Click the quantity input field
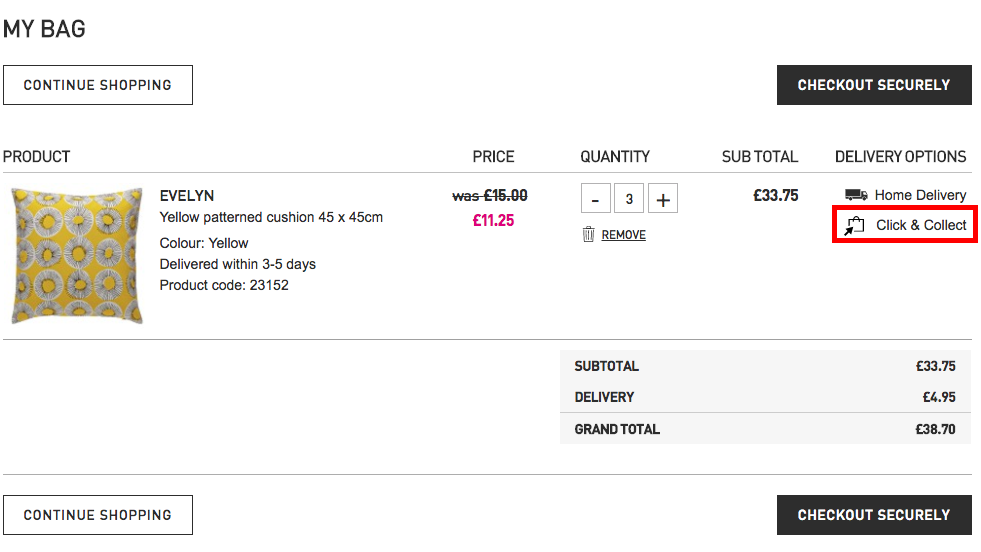This screenshot has height=552, width=981. tap(629, 199)
